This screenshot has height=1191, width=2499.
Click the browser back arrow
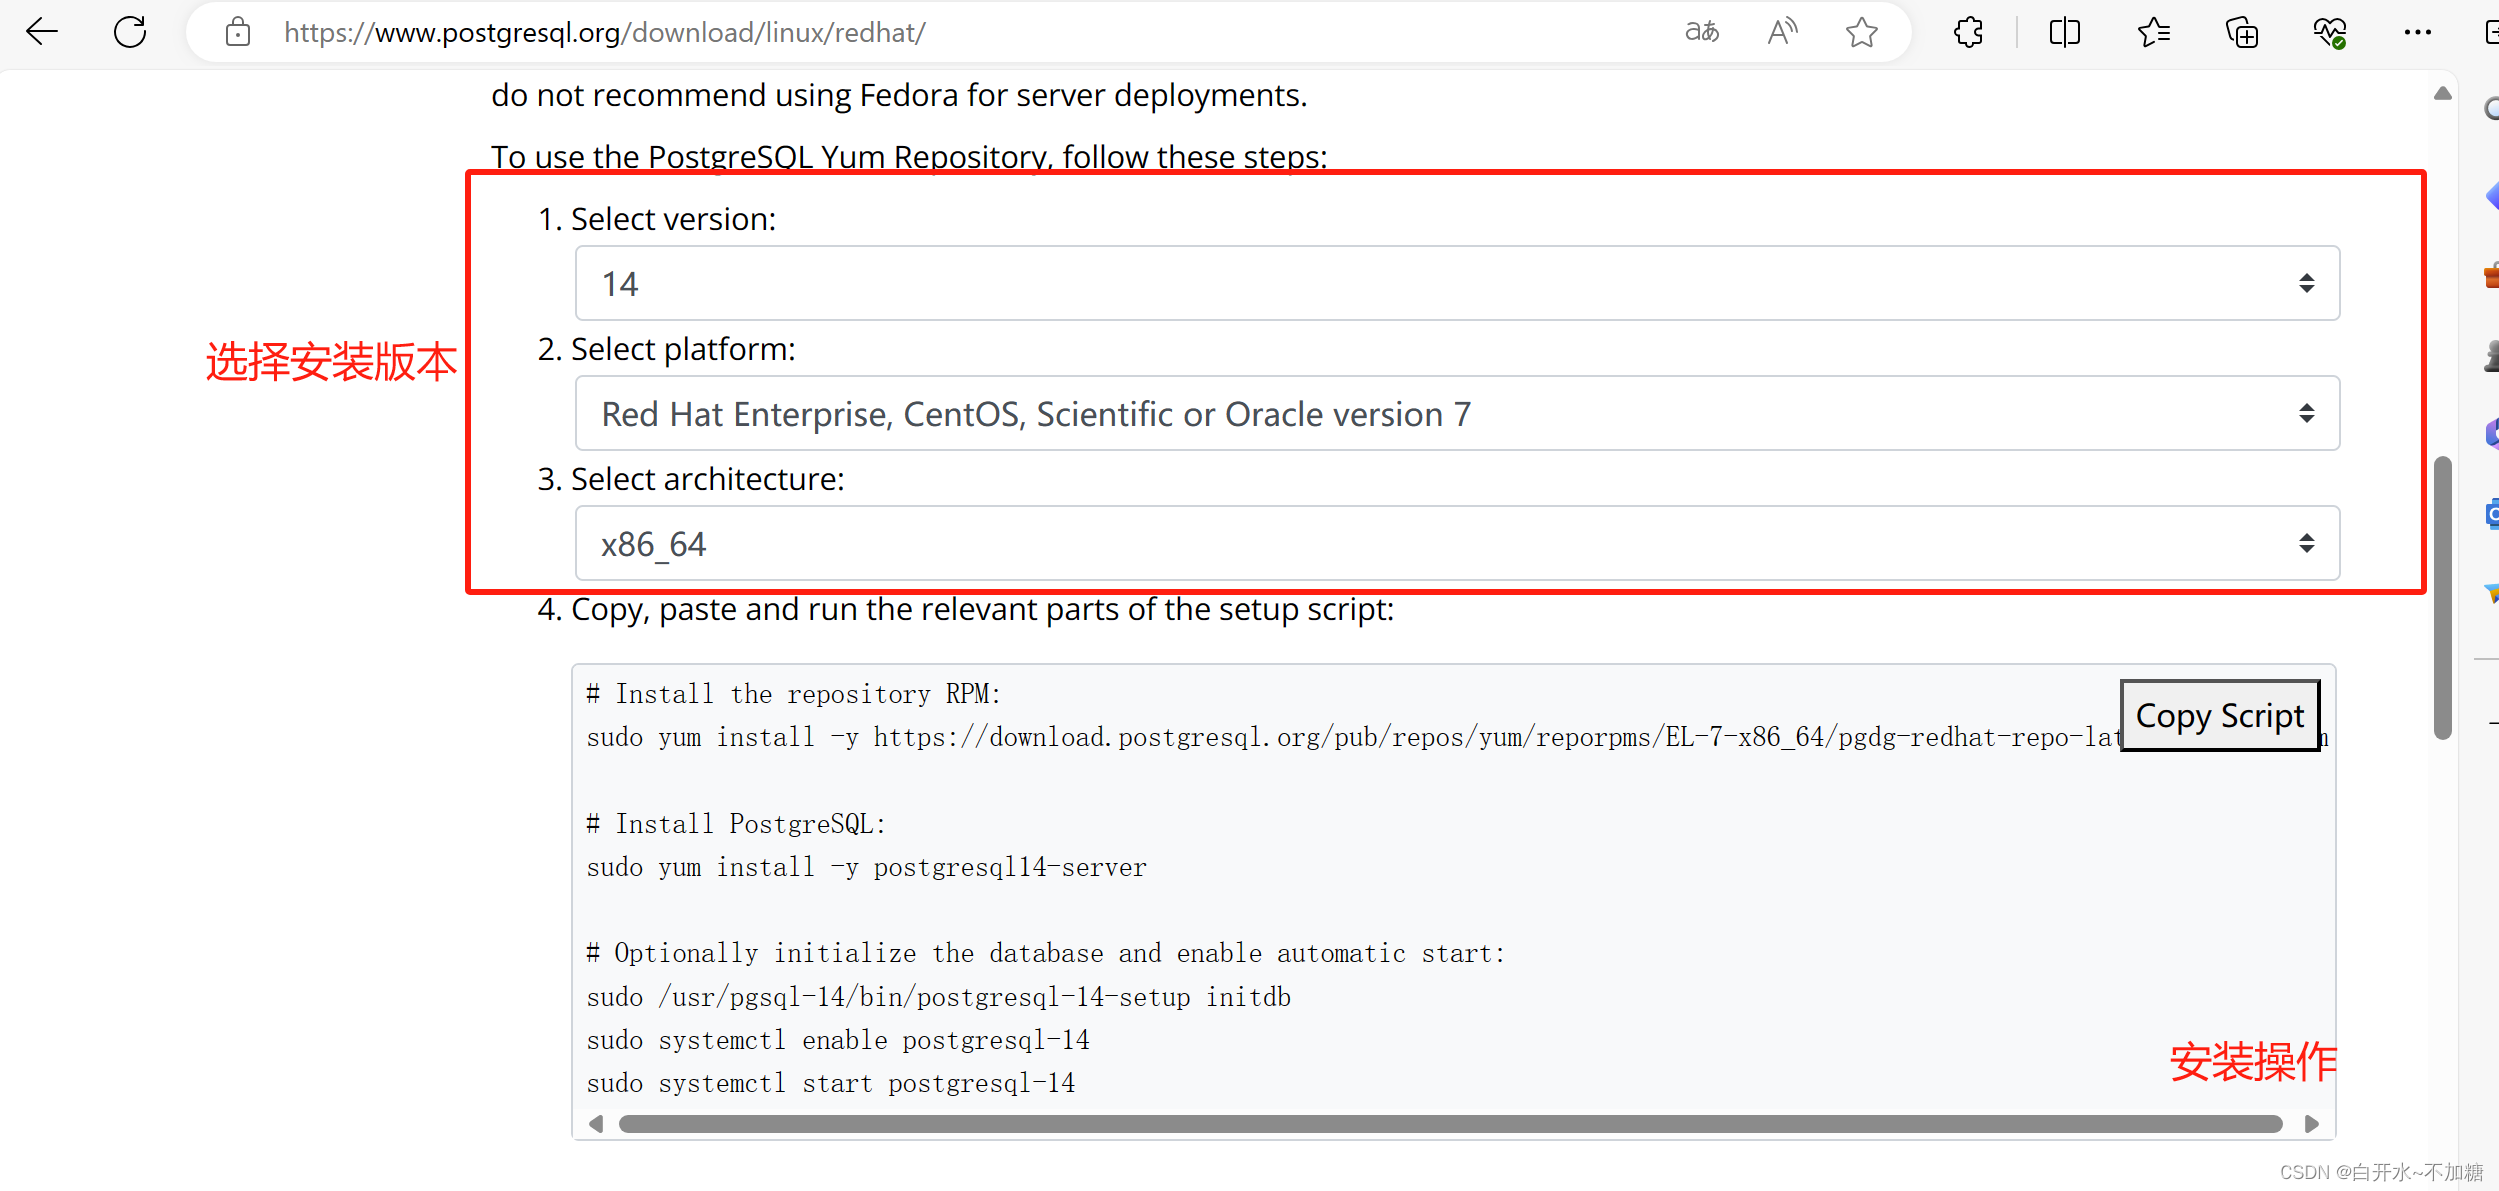(x=42, y=32)
